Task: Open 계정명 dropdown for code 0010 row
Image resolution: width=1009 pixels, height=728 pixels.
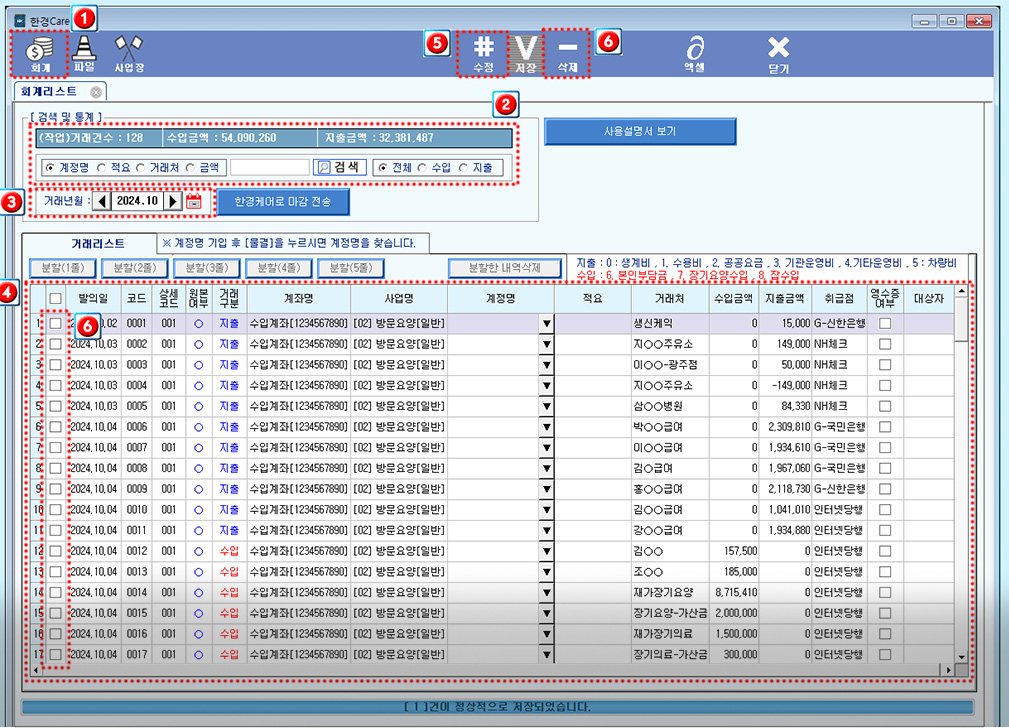Action: click(546, 510)
